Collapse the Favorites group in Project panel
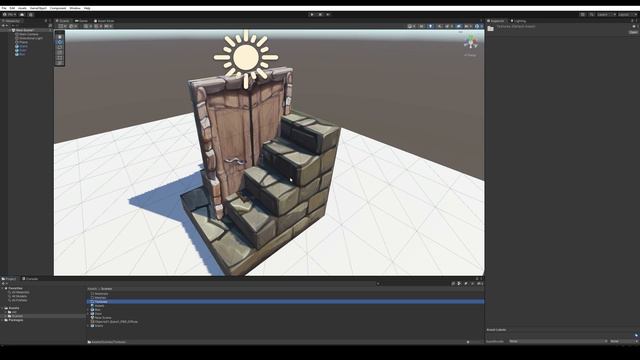640x360 pixels. point(2,288)
